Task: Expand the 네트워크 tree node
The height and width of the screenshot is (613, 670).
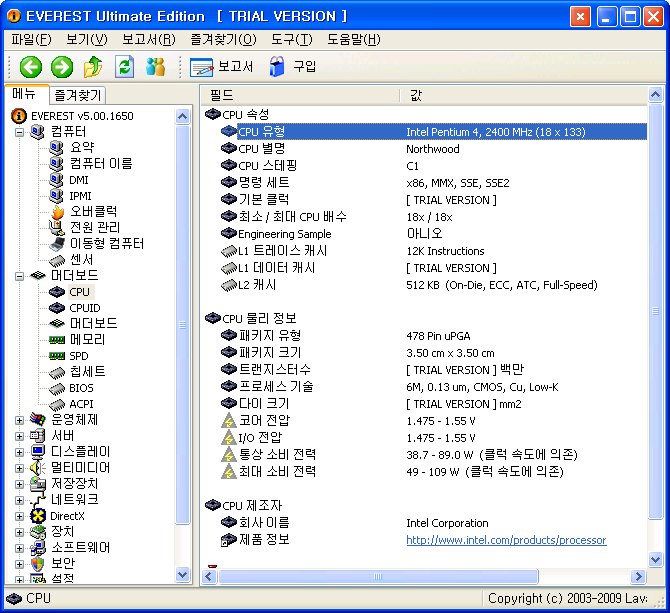Action: pos(19,500)
